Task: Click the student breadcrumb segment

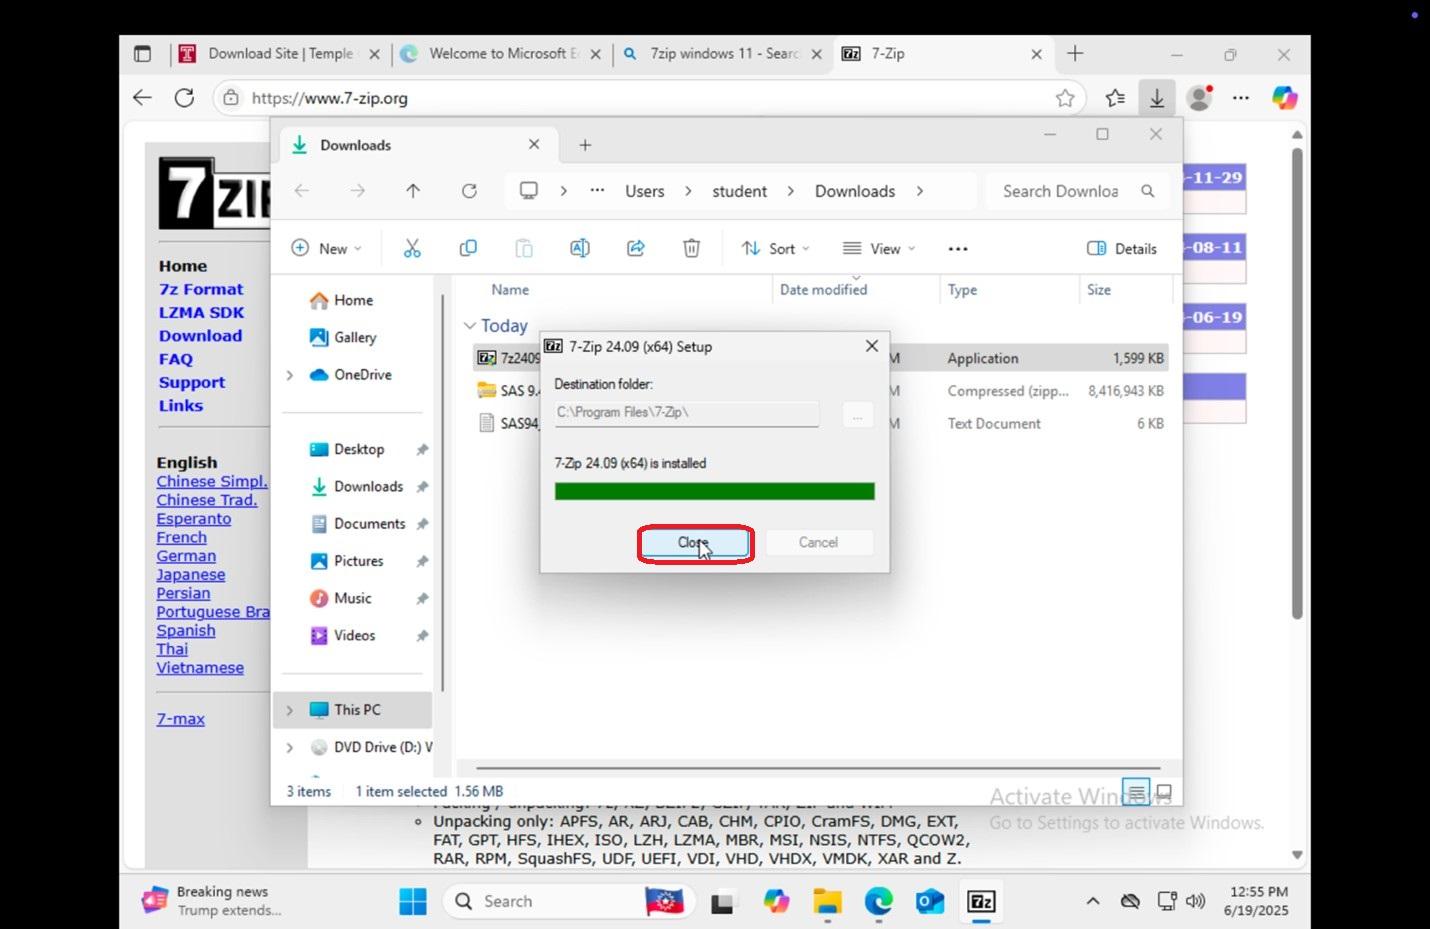Action: point(740,191)
